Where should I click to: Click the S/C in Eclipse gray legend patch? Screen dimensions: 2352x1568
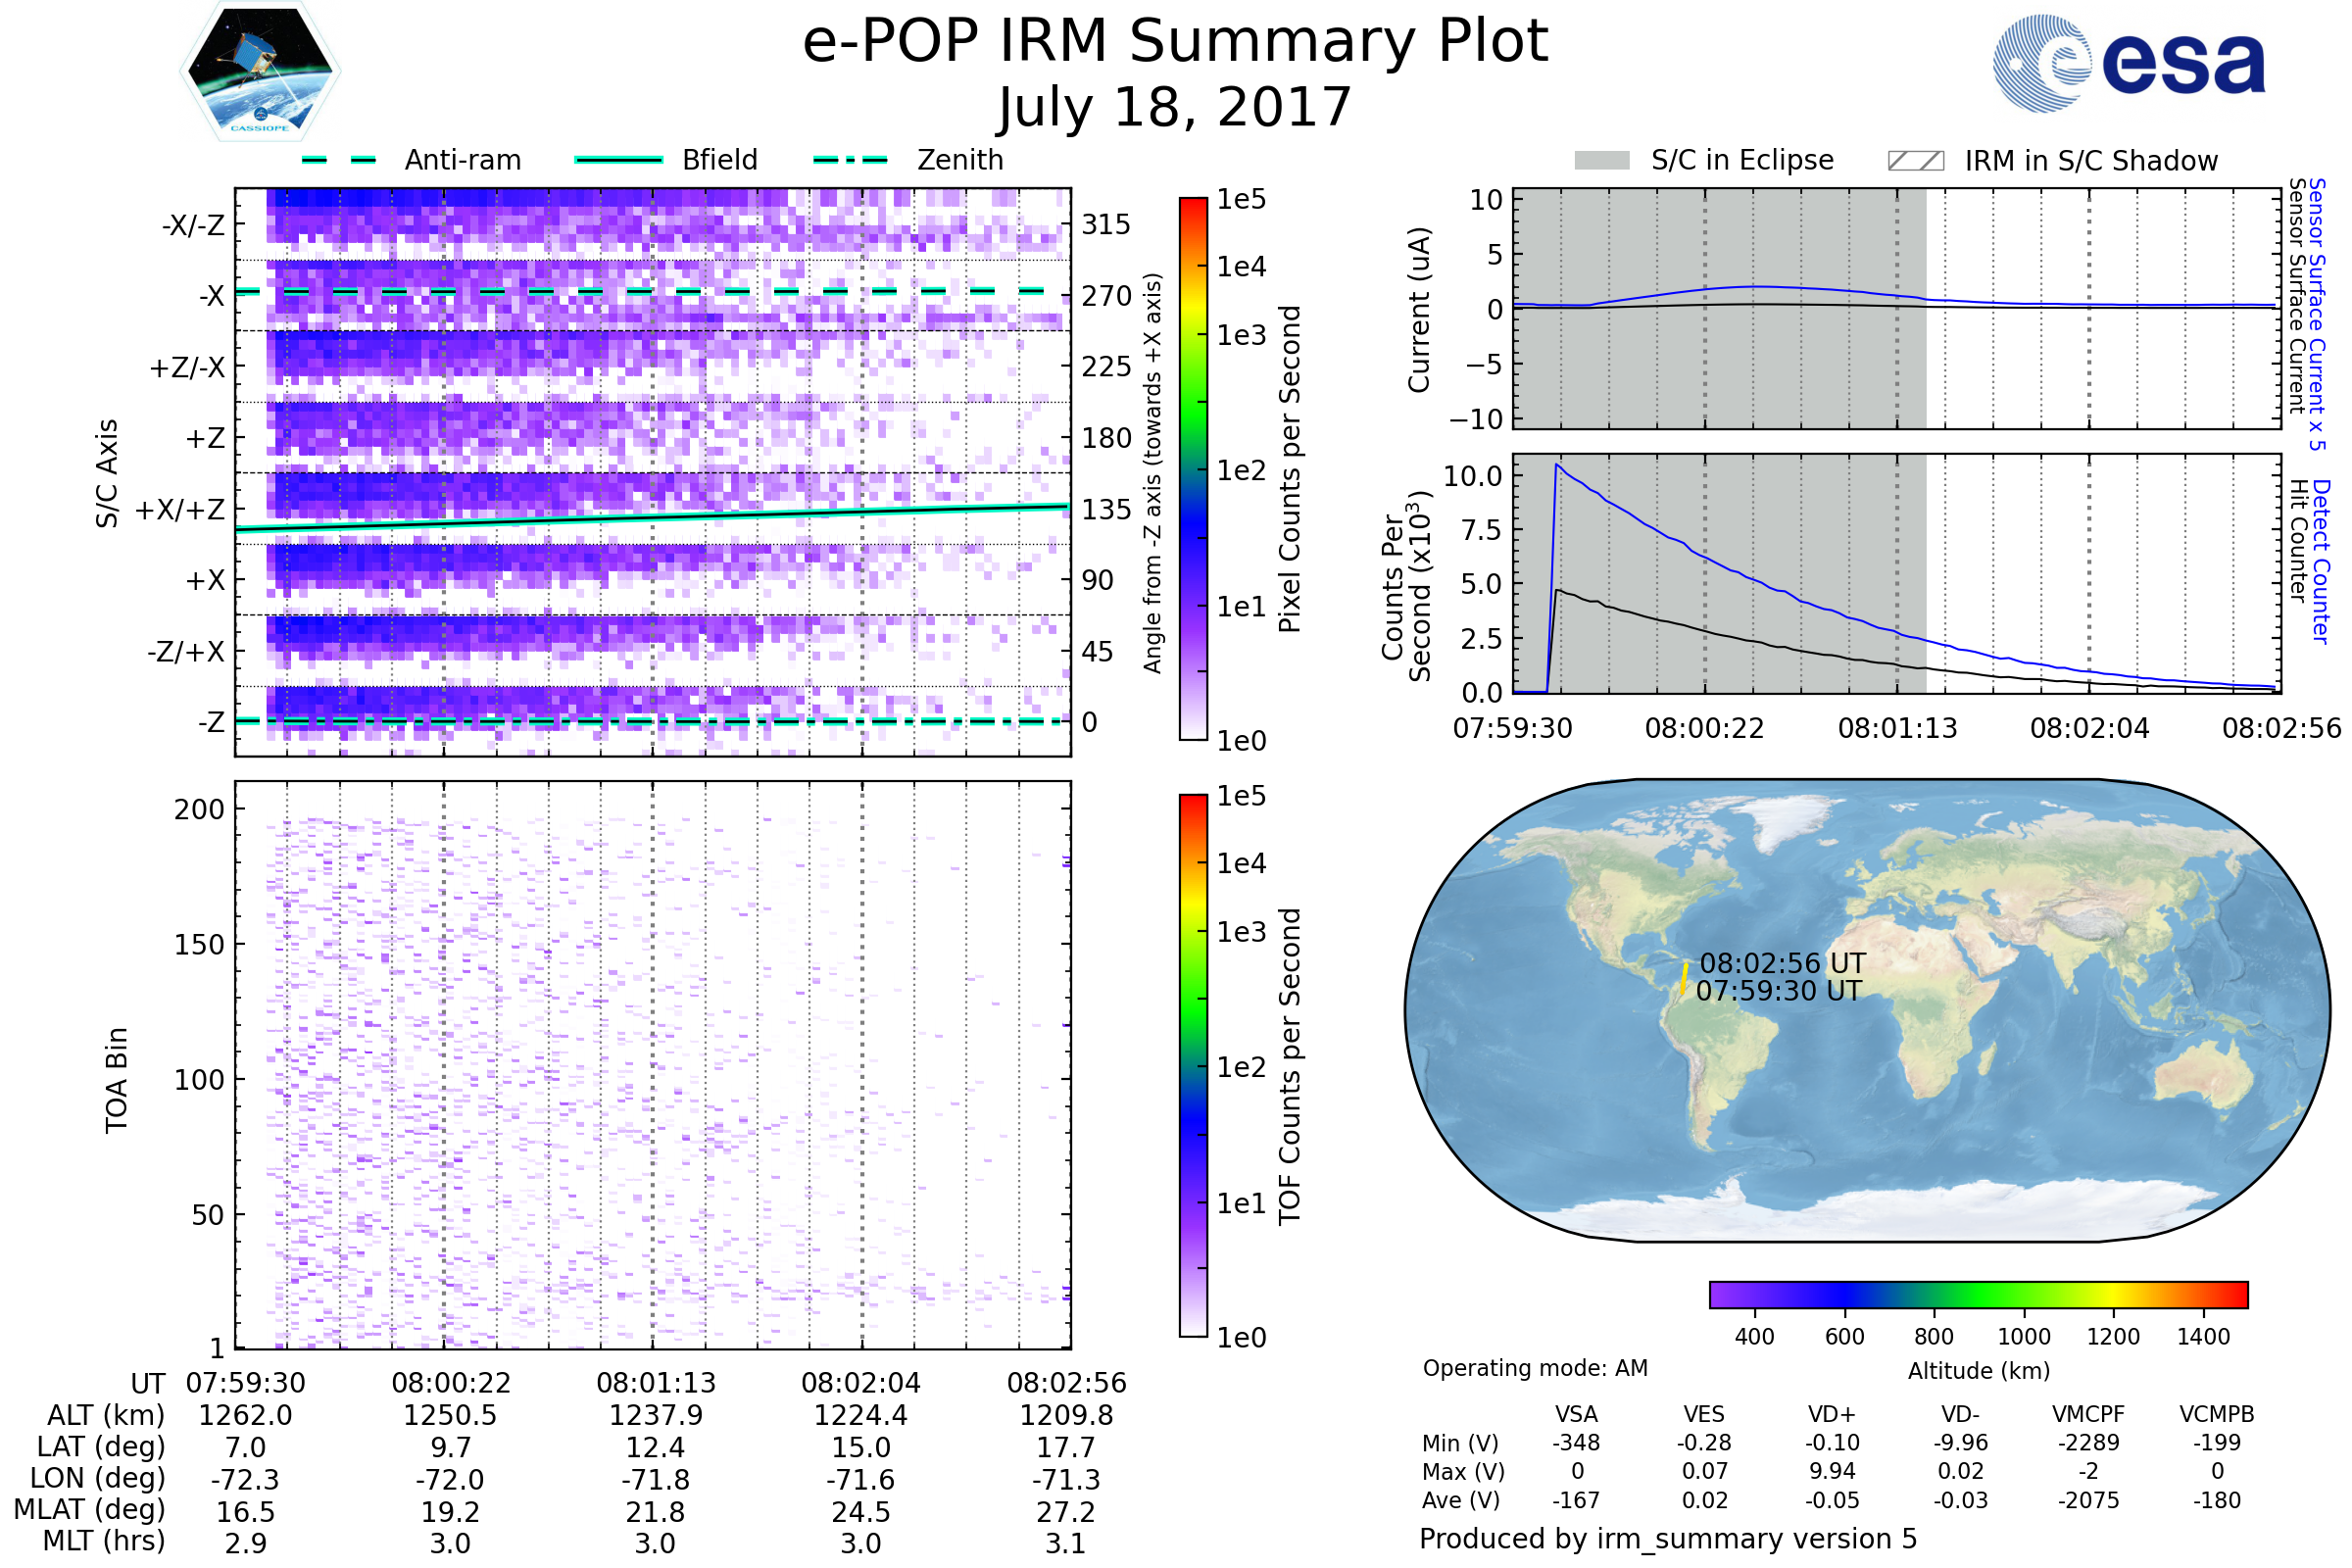click(1601, 161)
